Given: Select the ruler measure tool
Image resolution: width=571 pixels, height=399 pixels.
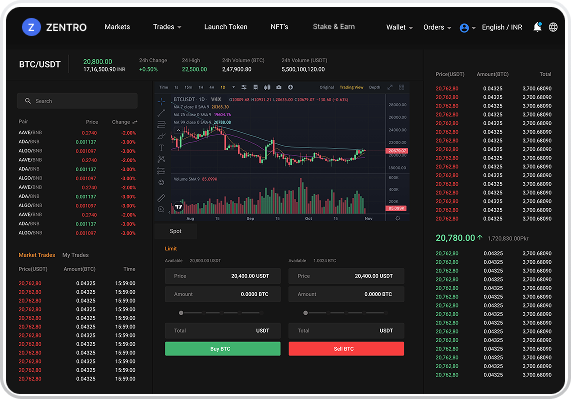Looking at the screenshot, I should point(161,198).
